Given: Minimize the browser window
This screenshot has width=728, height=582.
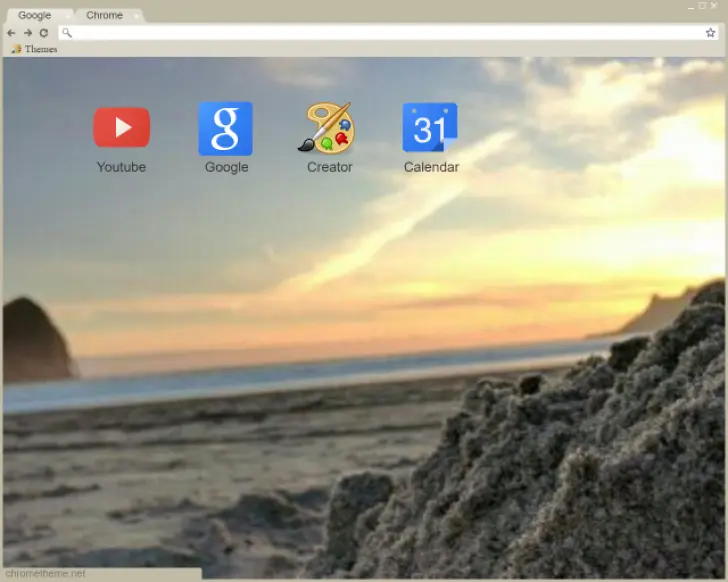Looking at the screenshot, I should click(x=690, y=6).
